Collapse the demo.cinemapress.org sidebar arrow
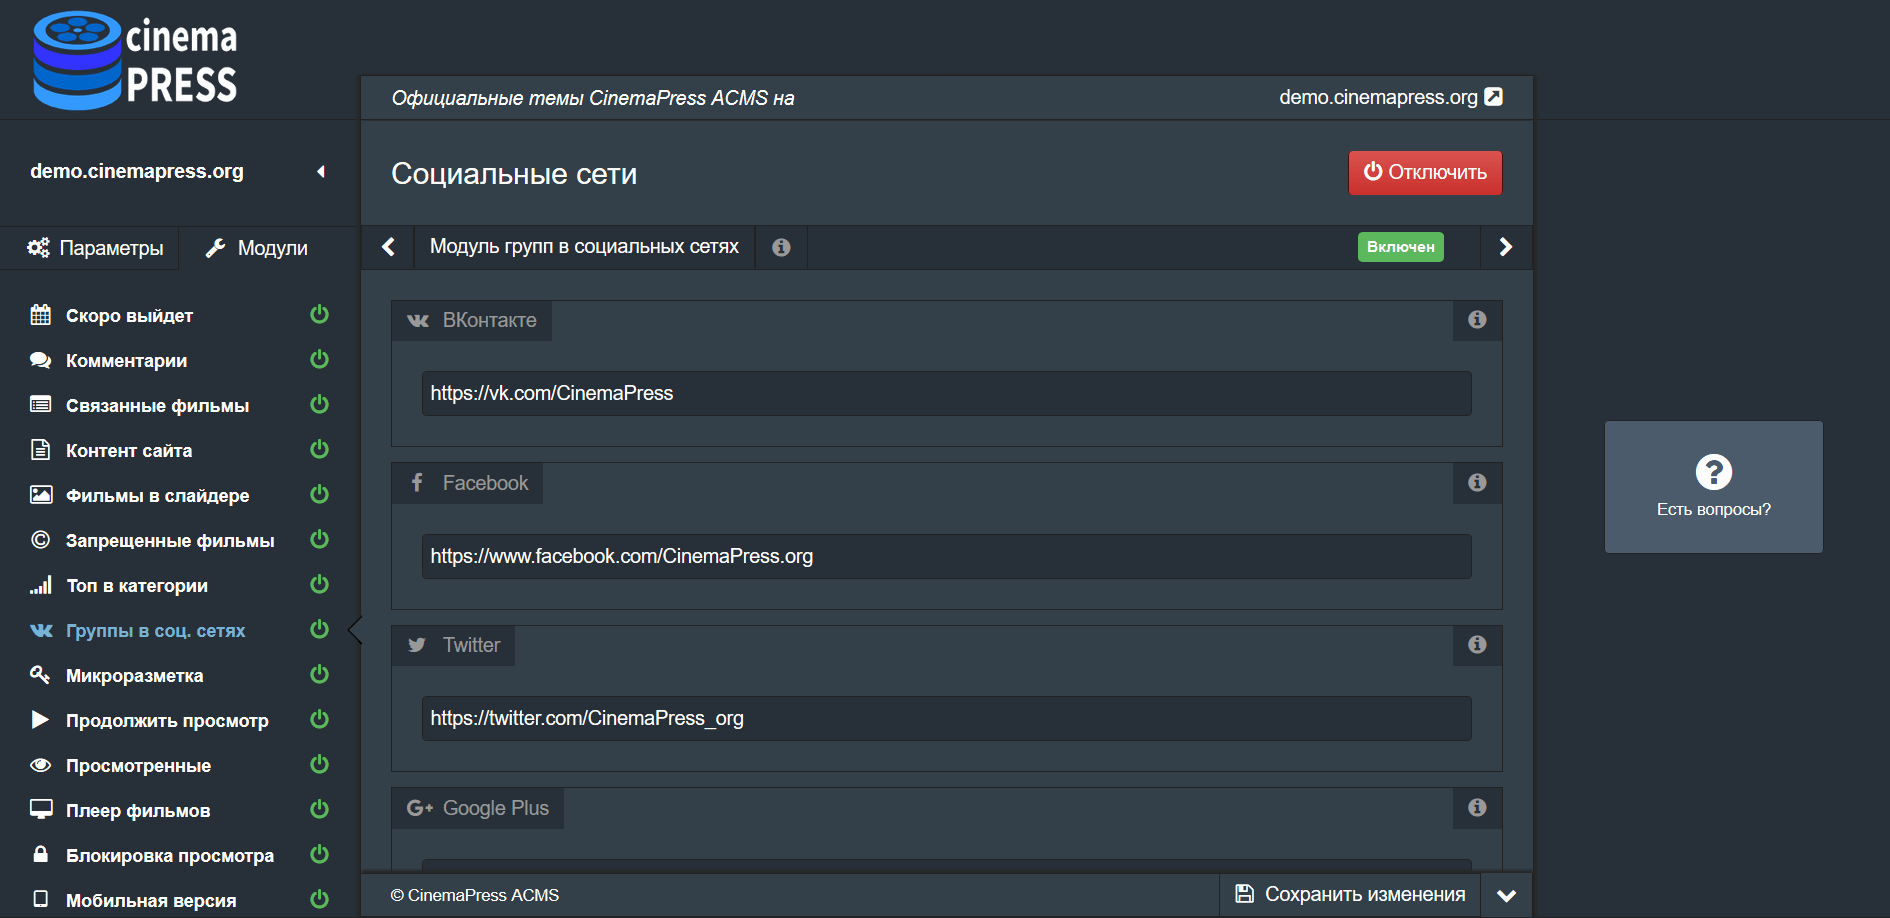This screenshot has height=918, width=1890. pos(321,172)
